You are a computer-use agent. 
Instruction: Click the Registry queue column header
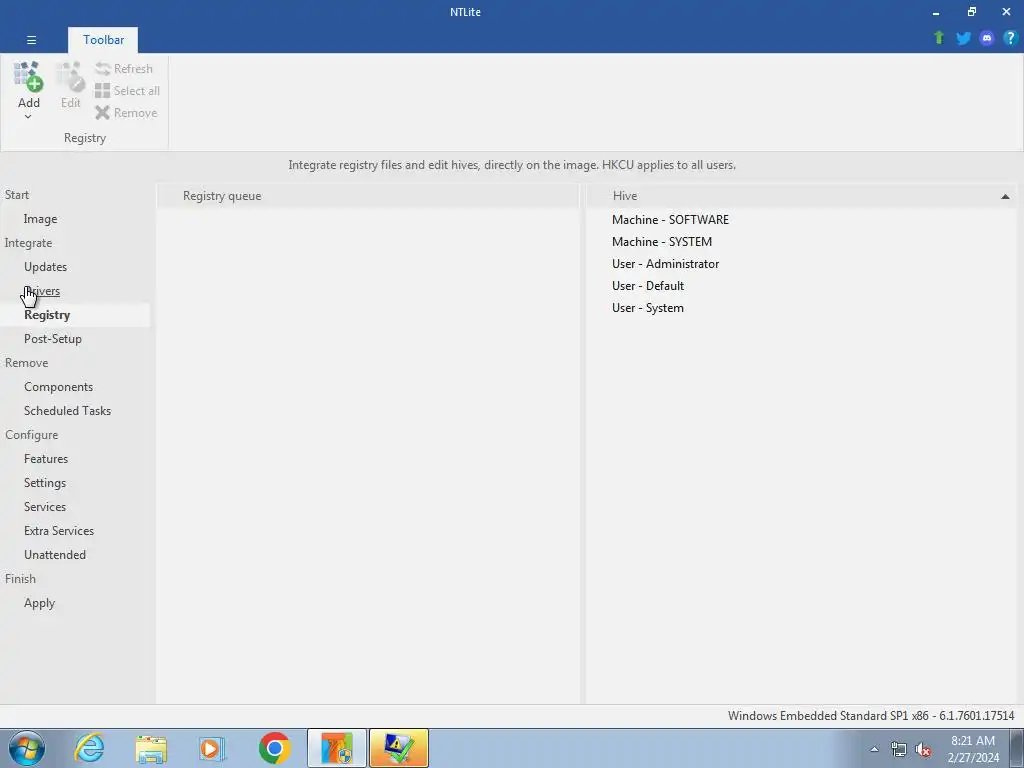tap(368, 196)
